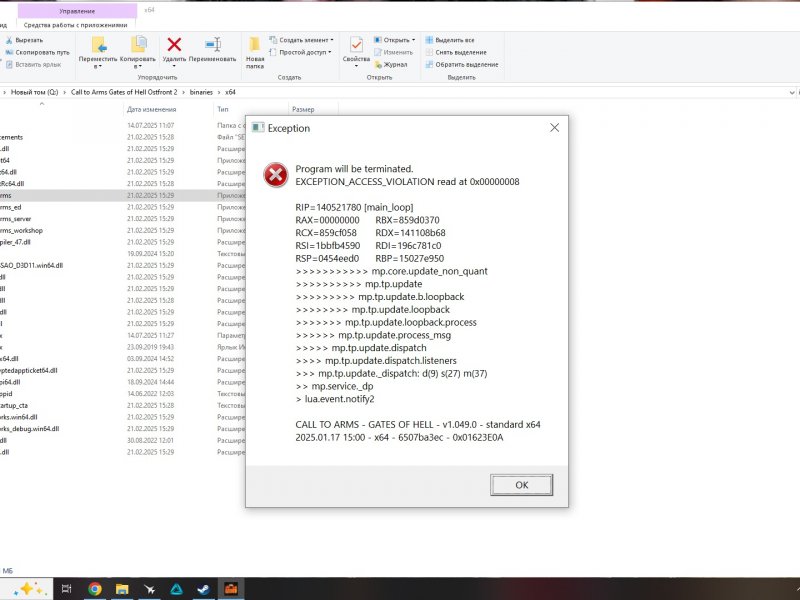Create a new folder with Новая папка
The image size is (800, 600).
pyautogui.click(x=255, y=52)
